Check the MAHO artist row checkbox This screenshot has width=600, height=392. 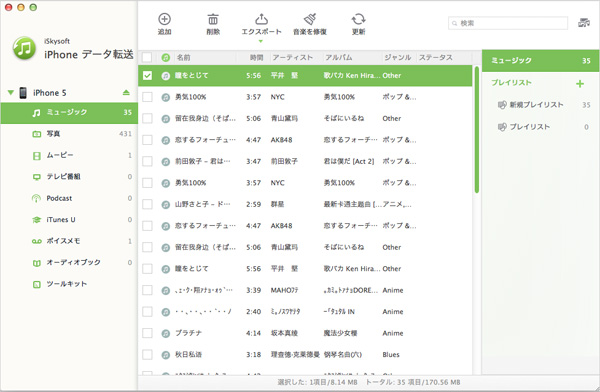pos(147,290)
